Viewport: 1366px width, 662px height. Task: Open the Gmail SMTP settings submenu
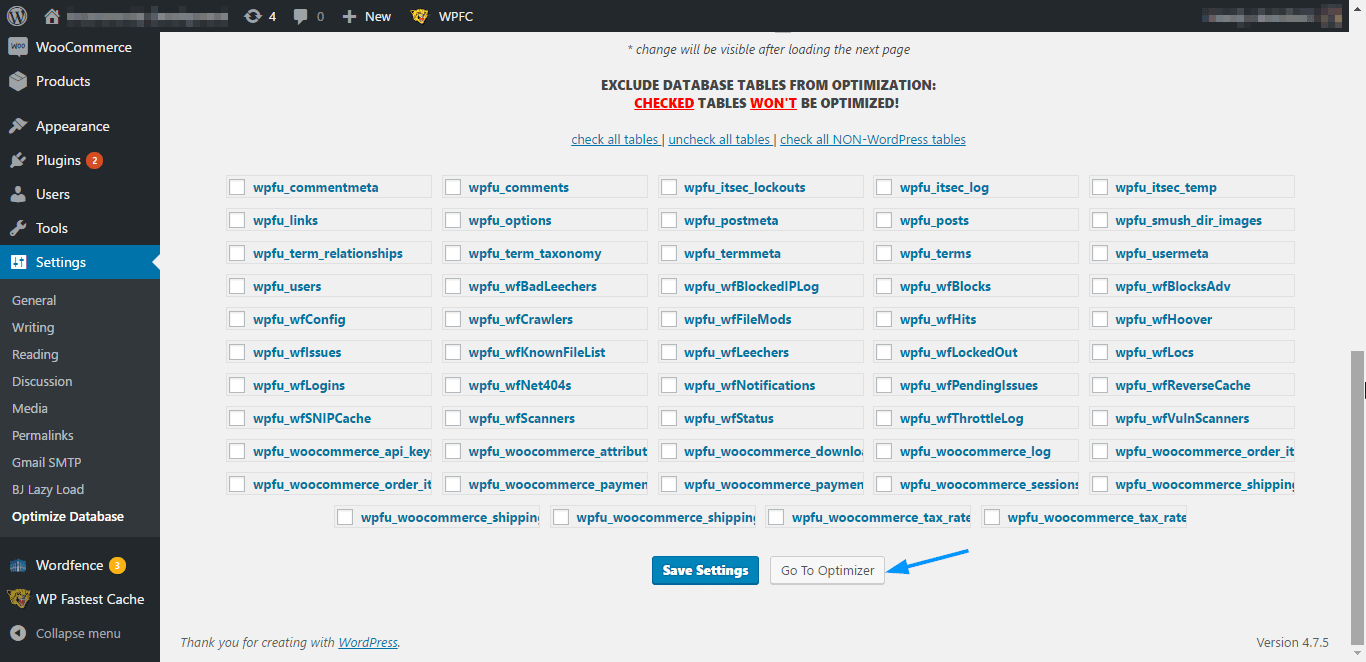pos(47,462)
